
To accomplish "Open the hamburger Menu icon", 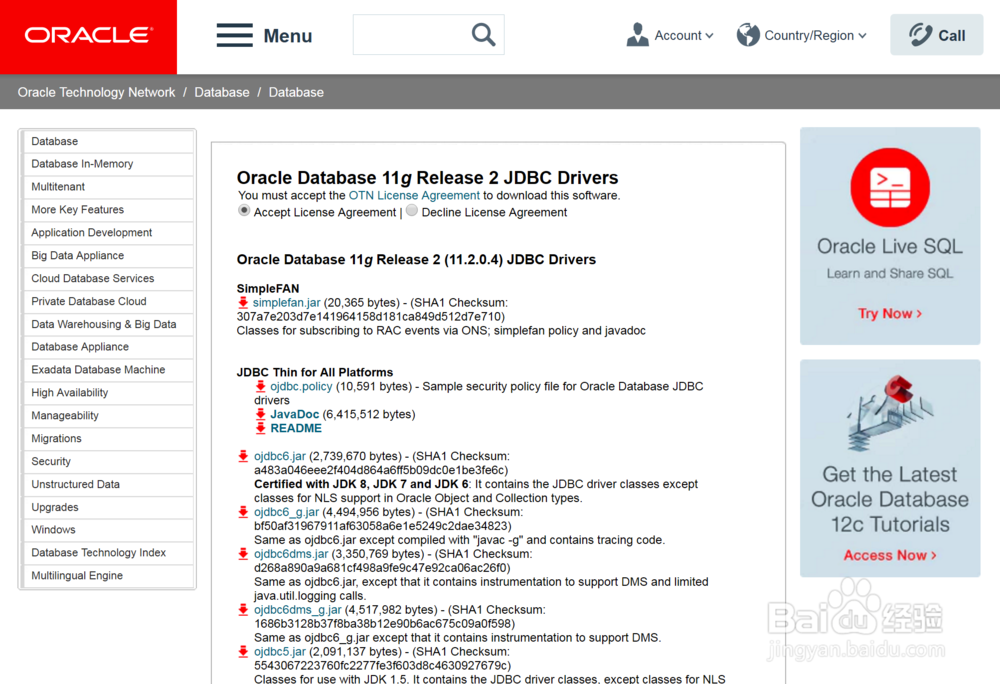I will pos(234,35).
